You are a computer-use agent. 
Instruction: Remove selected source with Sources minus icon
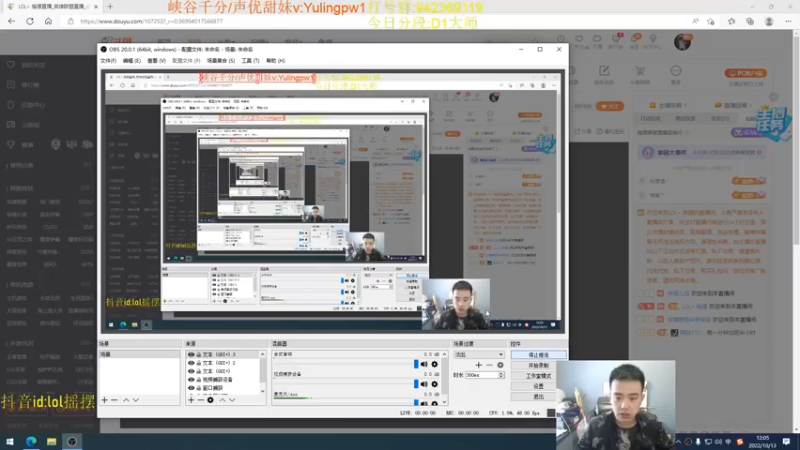point(201,400)
